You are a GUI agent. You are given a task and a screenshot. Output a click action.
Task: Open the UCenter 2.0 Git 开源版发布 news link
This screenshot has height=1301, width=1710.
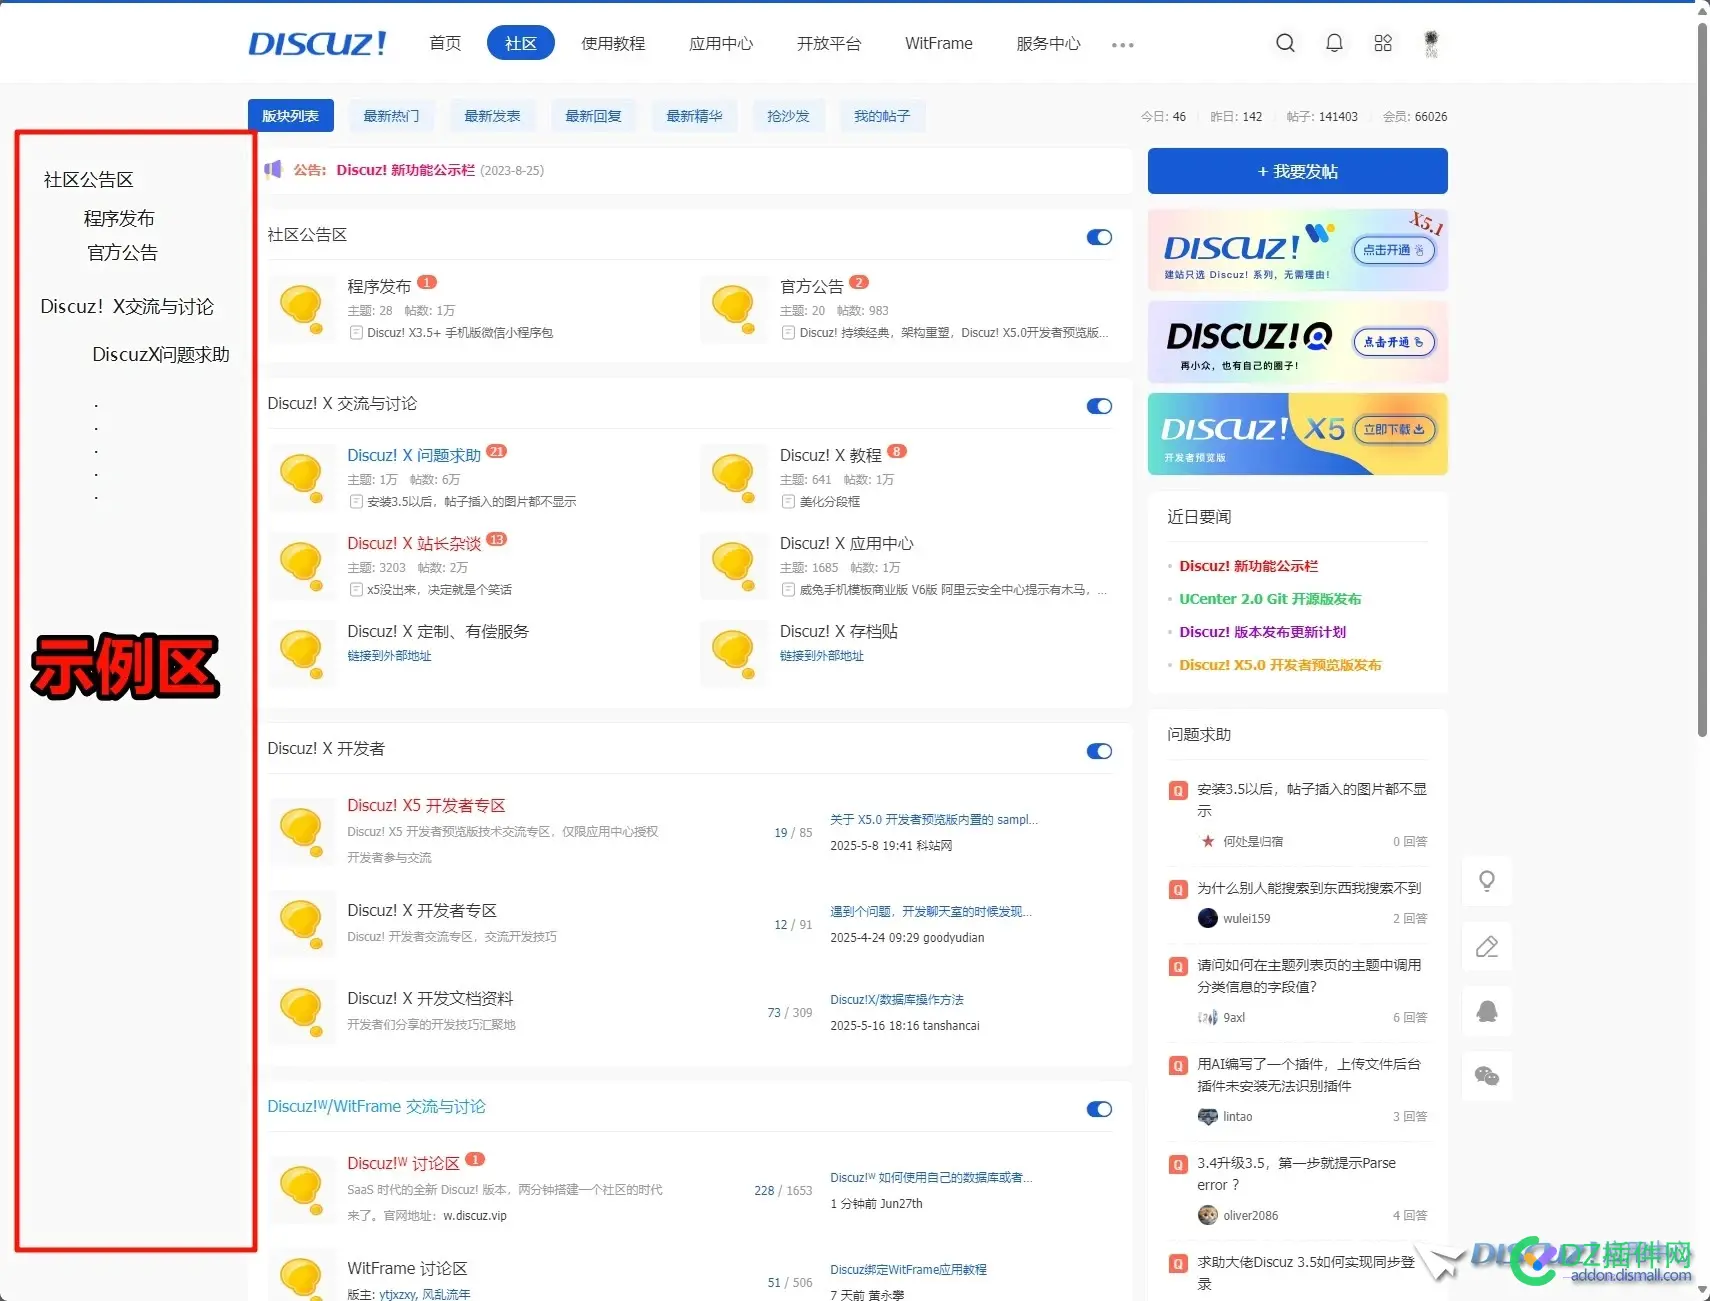coord(1270,599)
